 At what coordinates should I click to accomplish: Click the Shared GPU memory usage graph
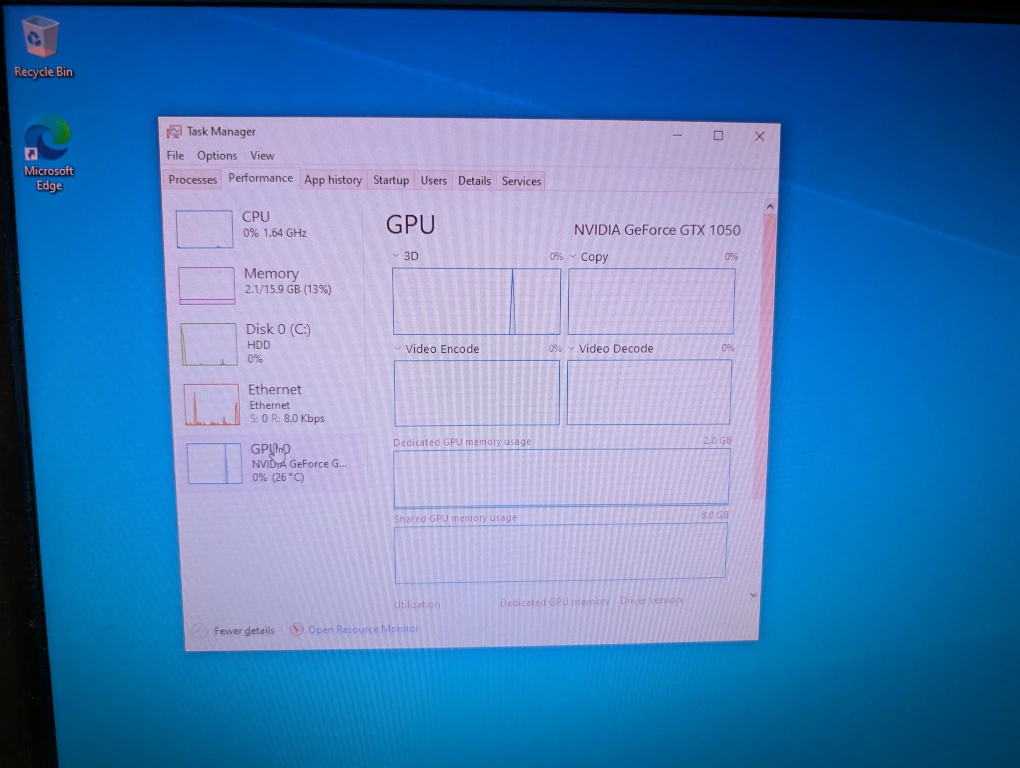pyautogui.click(x=560, y=553)
